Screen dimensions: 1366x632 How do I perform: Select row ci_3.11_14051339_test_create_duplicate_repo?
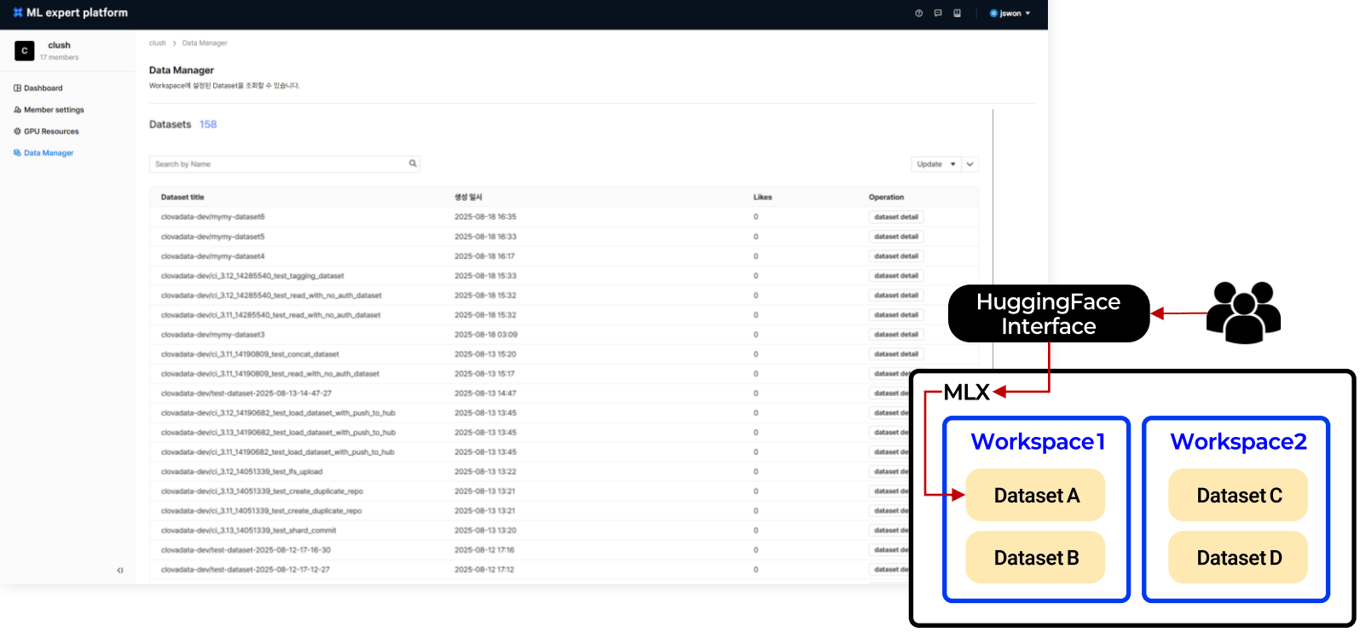coord(564,510)
